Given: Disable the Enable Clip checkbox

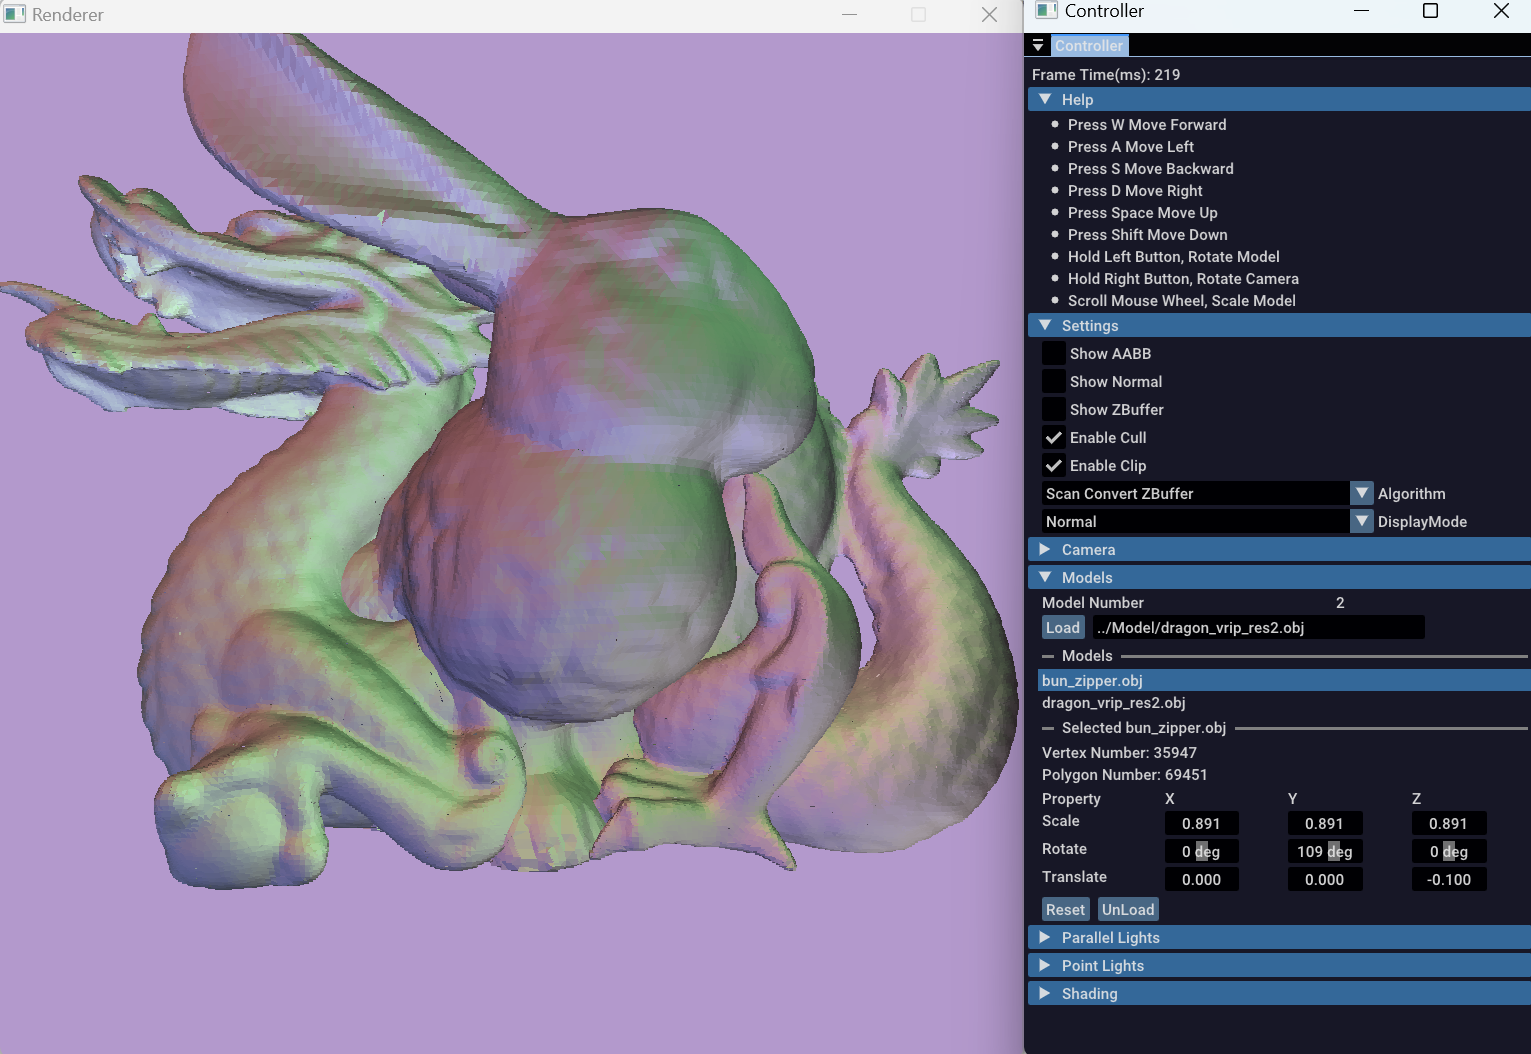Looking at the screenshot, I should click(1054, 466).
